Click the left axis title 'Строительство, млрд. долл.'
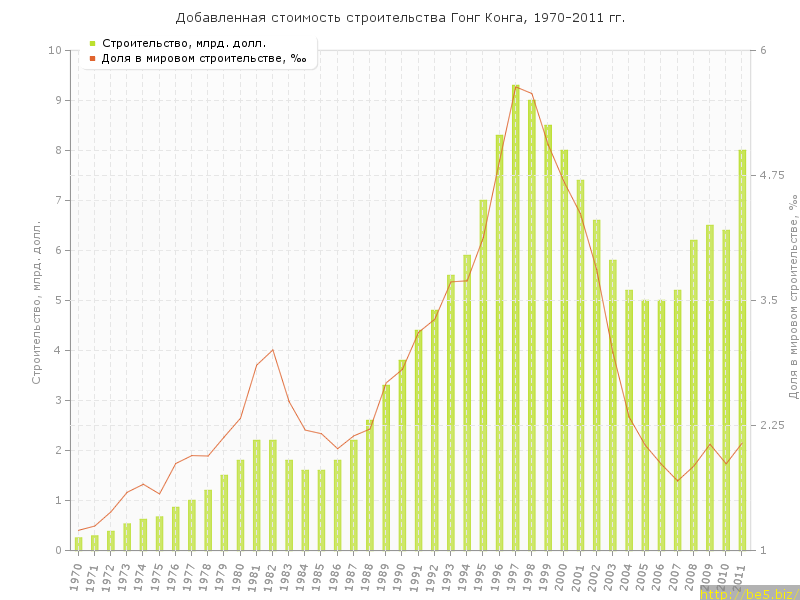The width and height of the screenshot is (800, 600). click(36, 300)
